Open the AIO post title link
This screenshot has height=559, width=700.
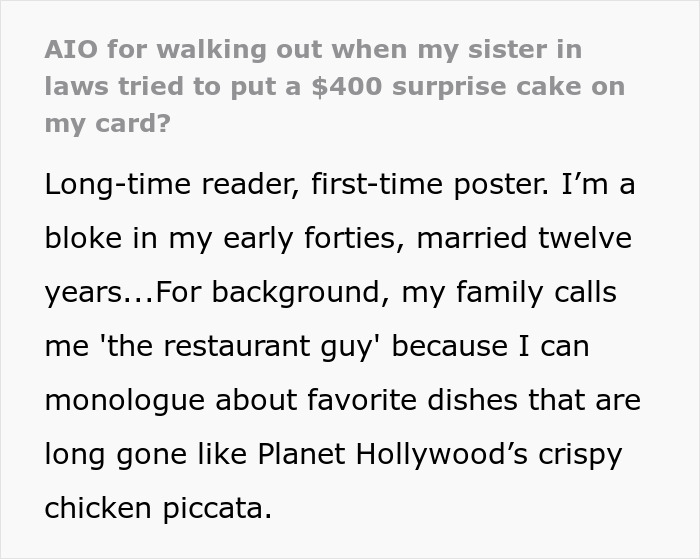[x=335, y=87]
